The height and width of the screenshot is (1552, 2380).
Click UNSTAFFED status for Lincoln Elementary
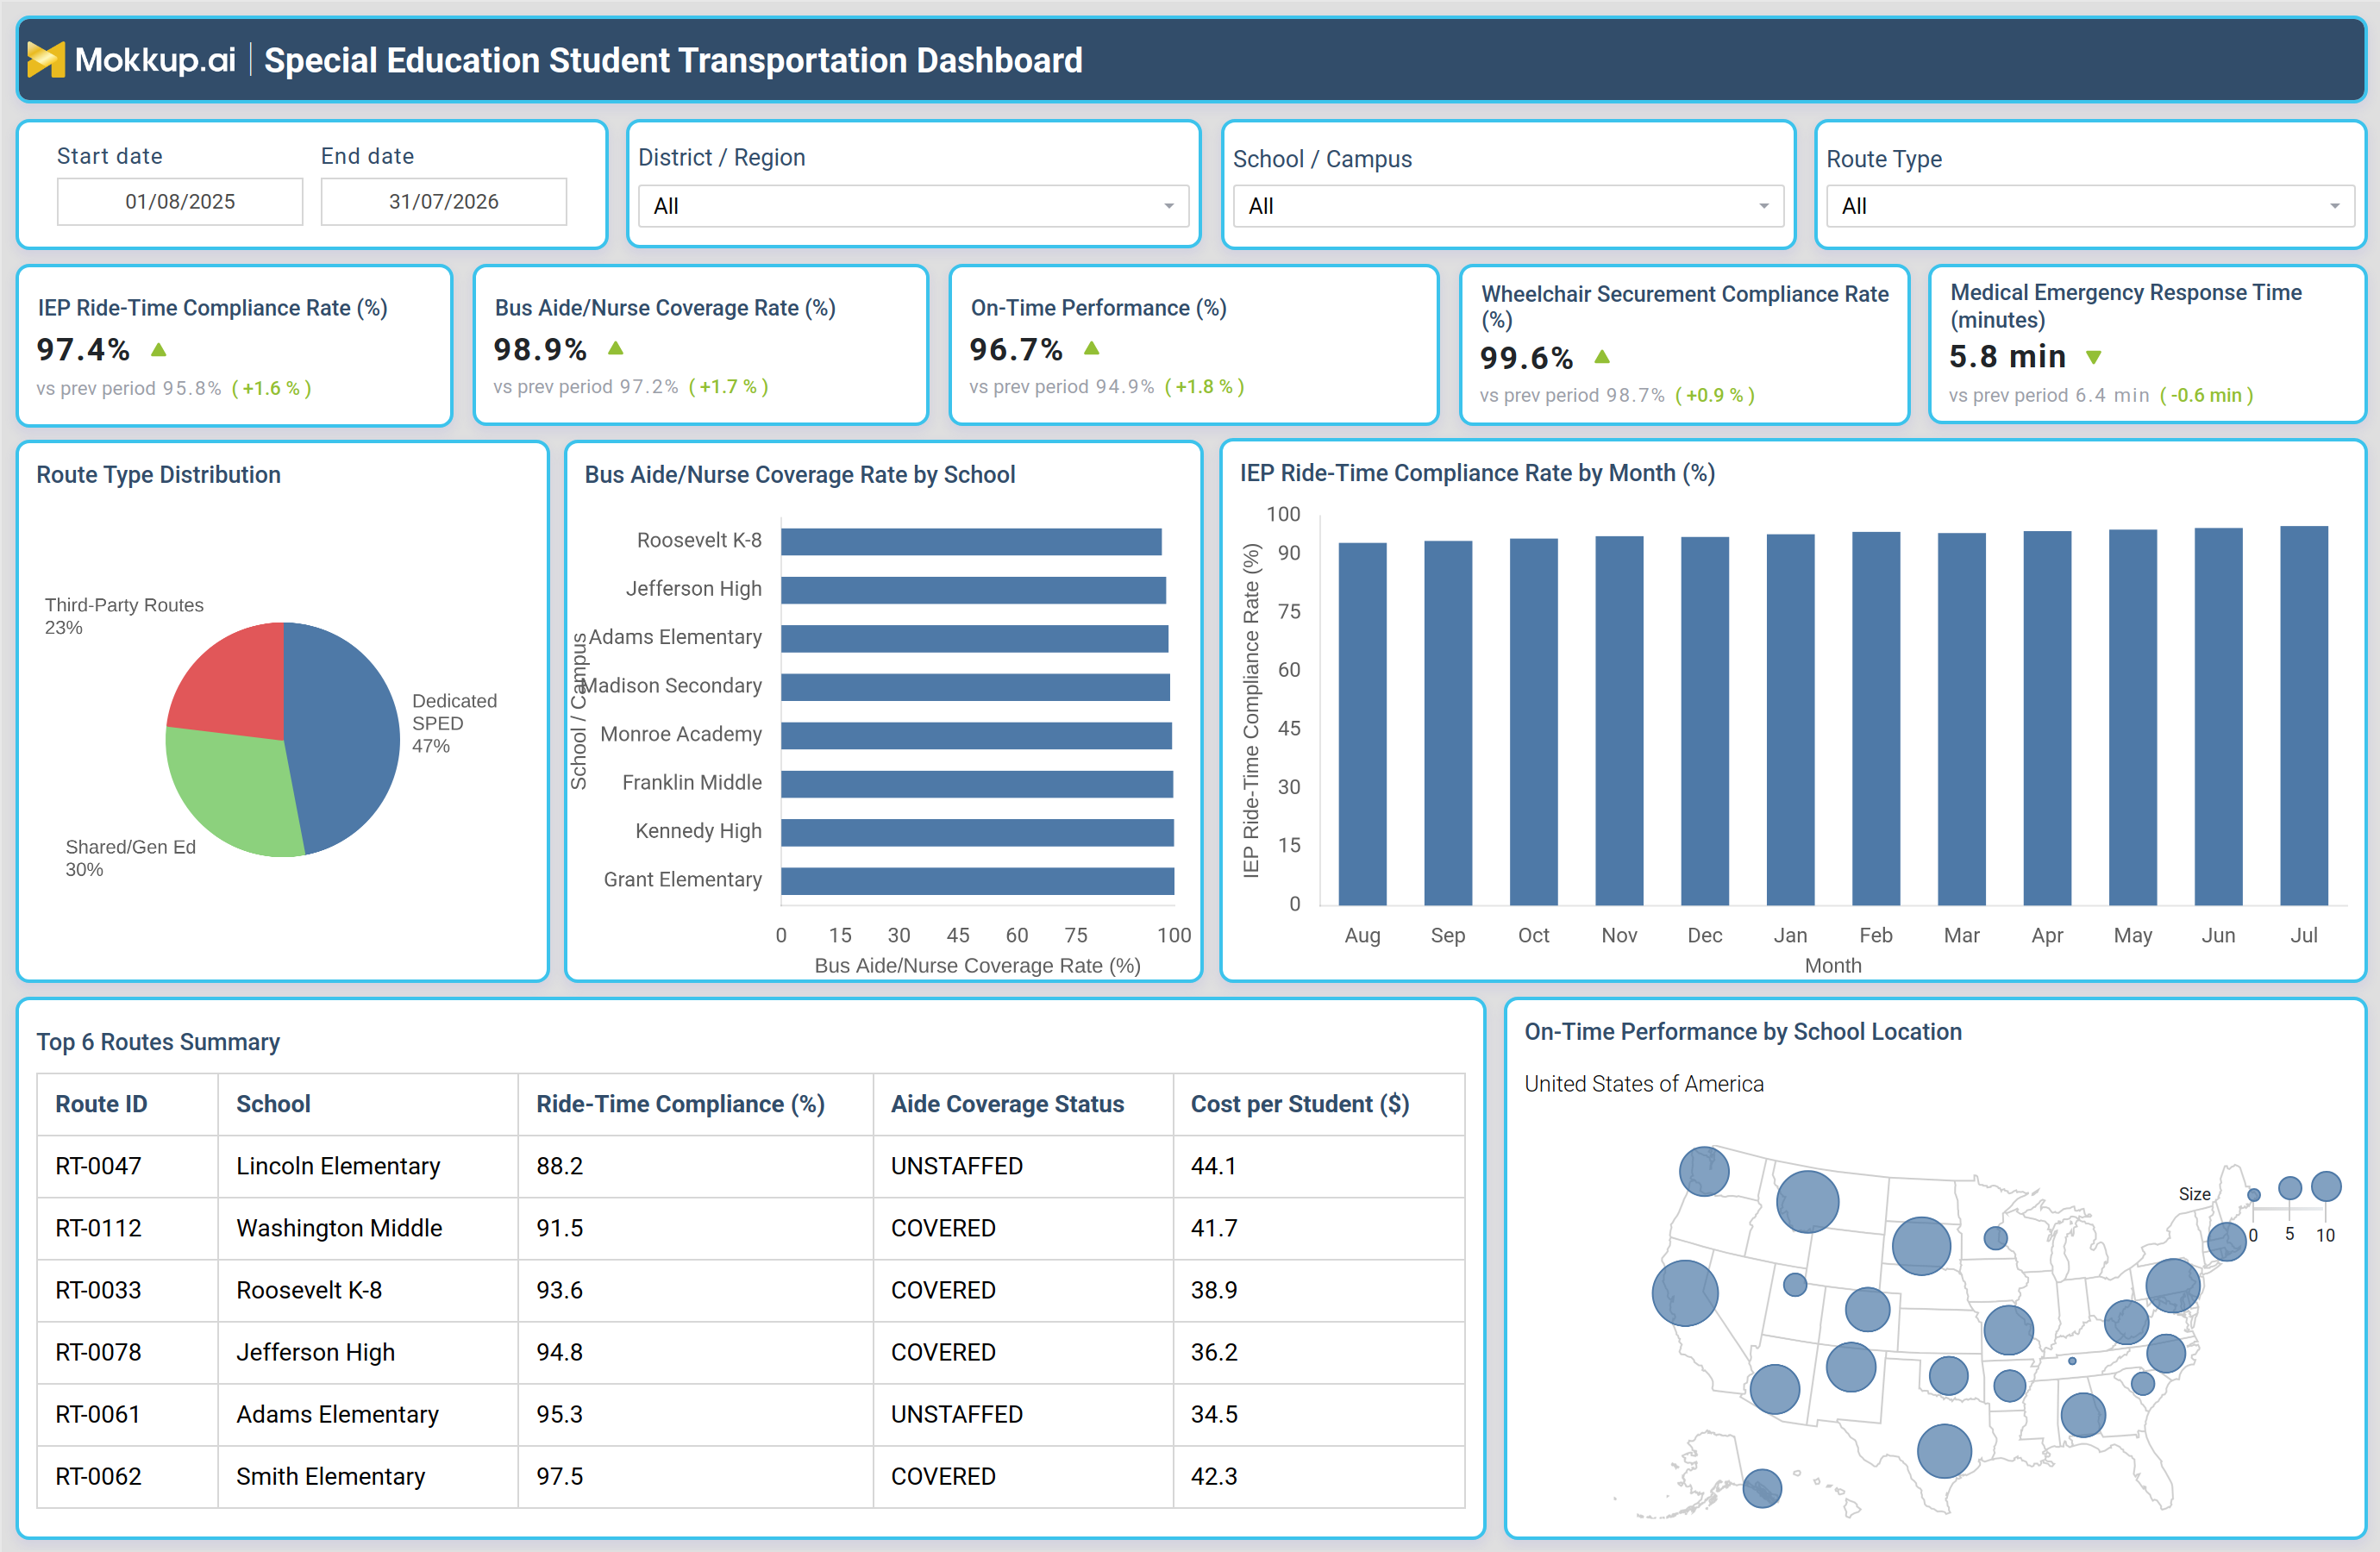click(1023, 1166)
